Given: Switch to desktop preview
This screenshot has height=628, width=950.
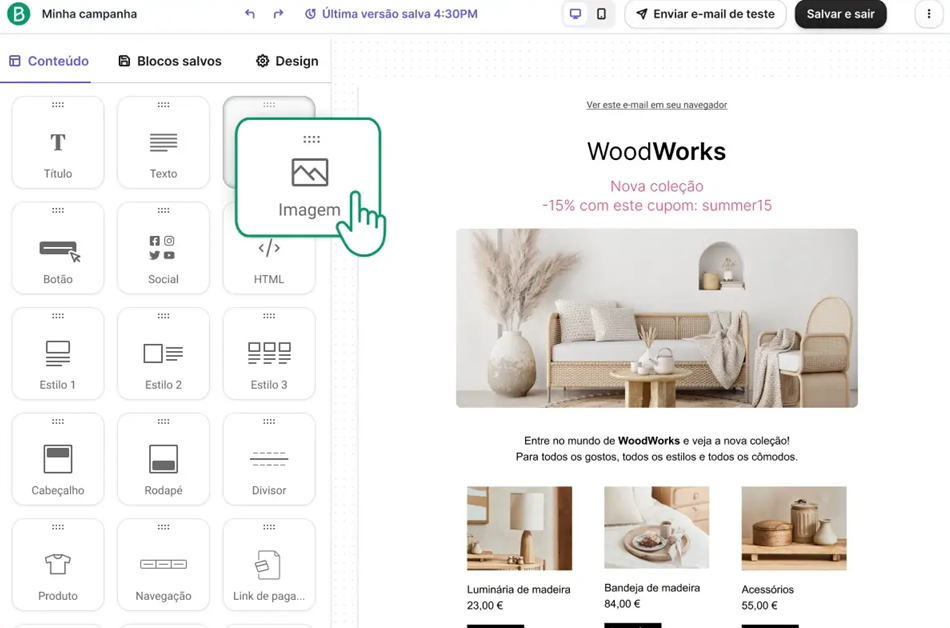Looking at the screenshot, I should click(x=576, y=14).
